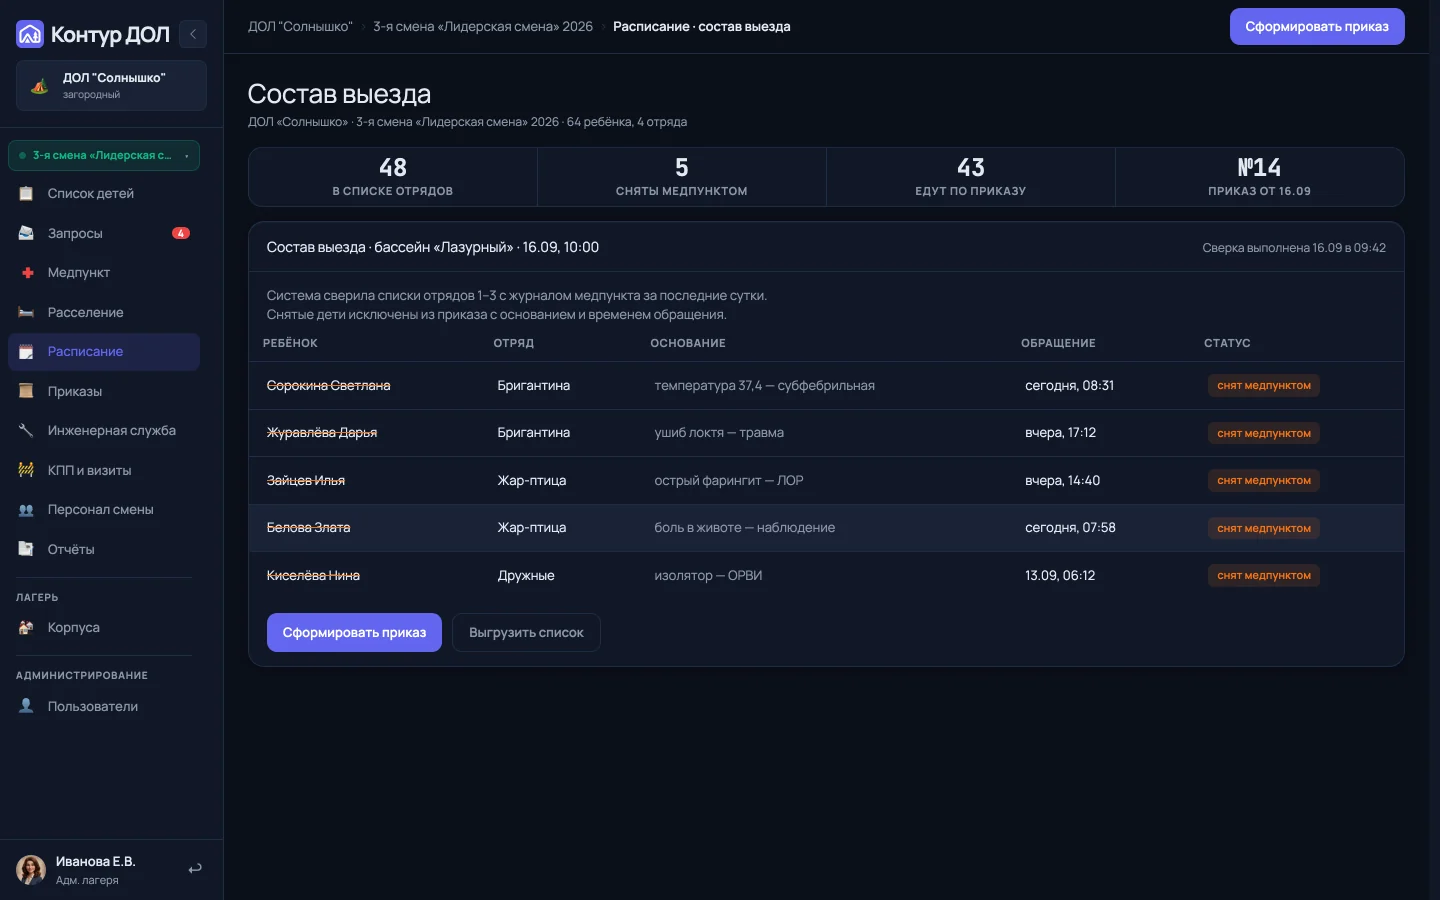The height and width of the screenshot is (900, 1440).
Task: Click the name Киселёва Нина
Action: pyautogui.click(x=313, y=575)
